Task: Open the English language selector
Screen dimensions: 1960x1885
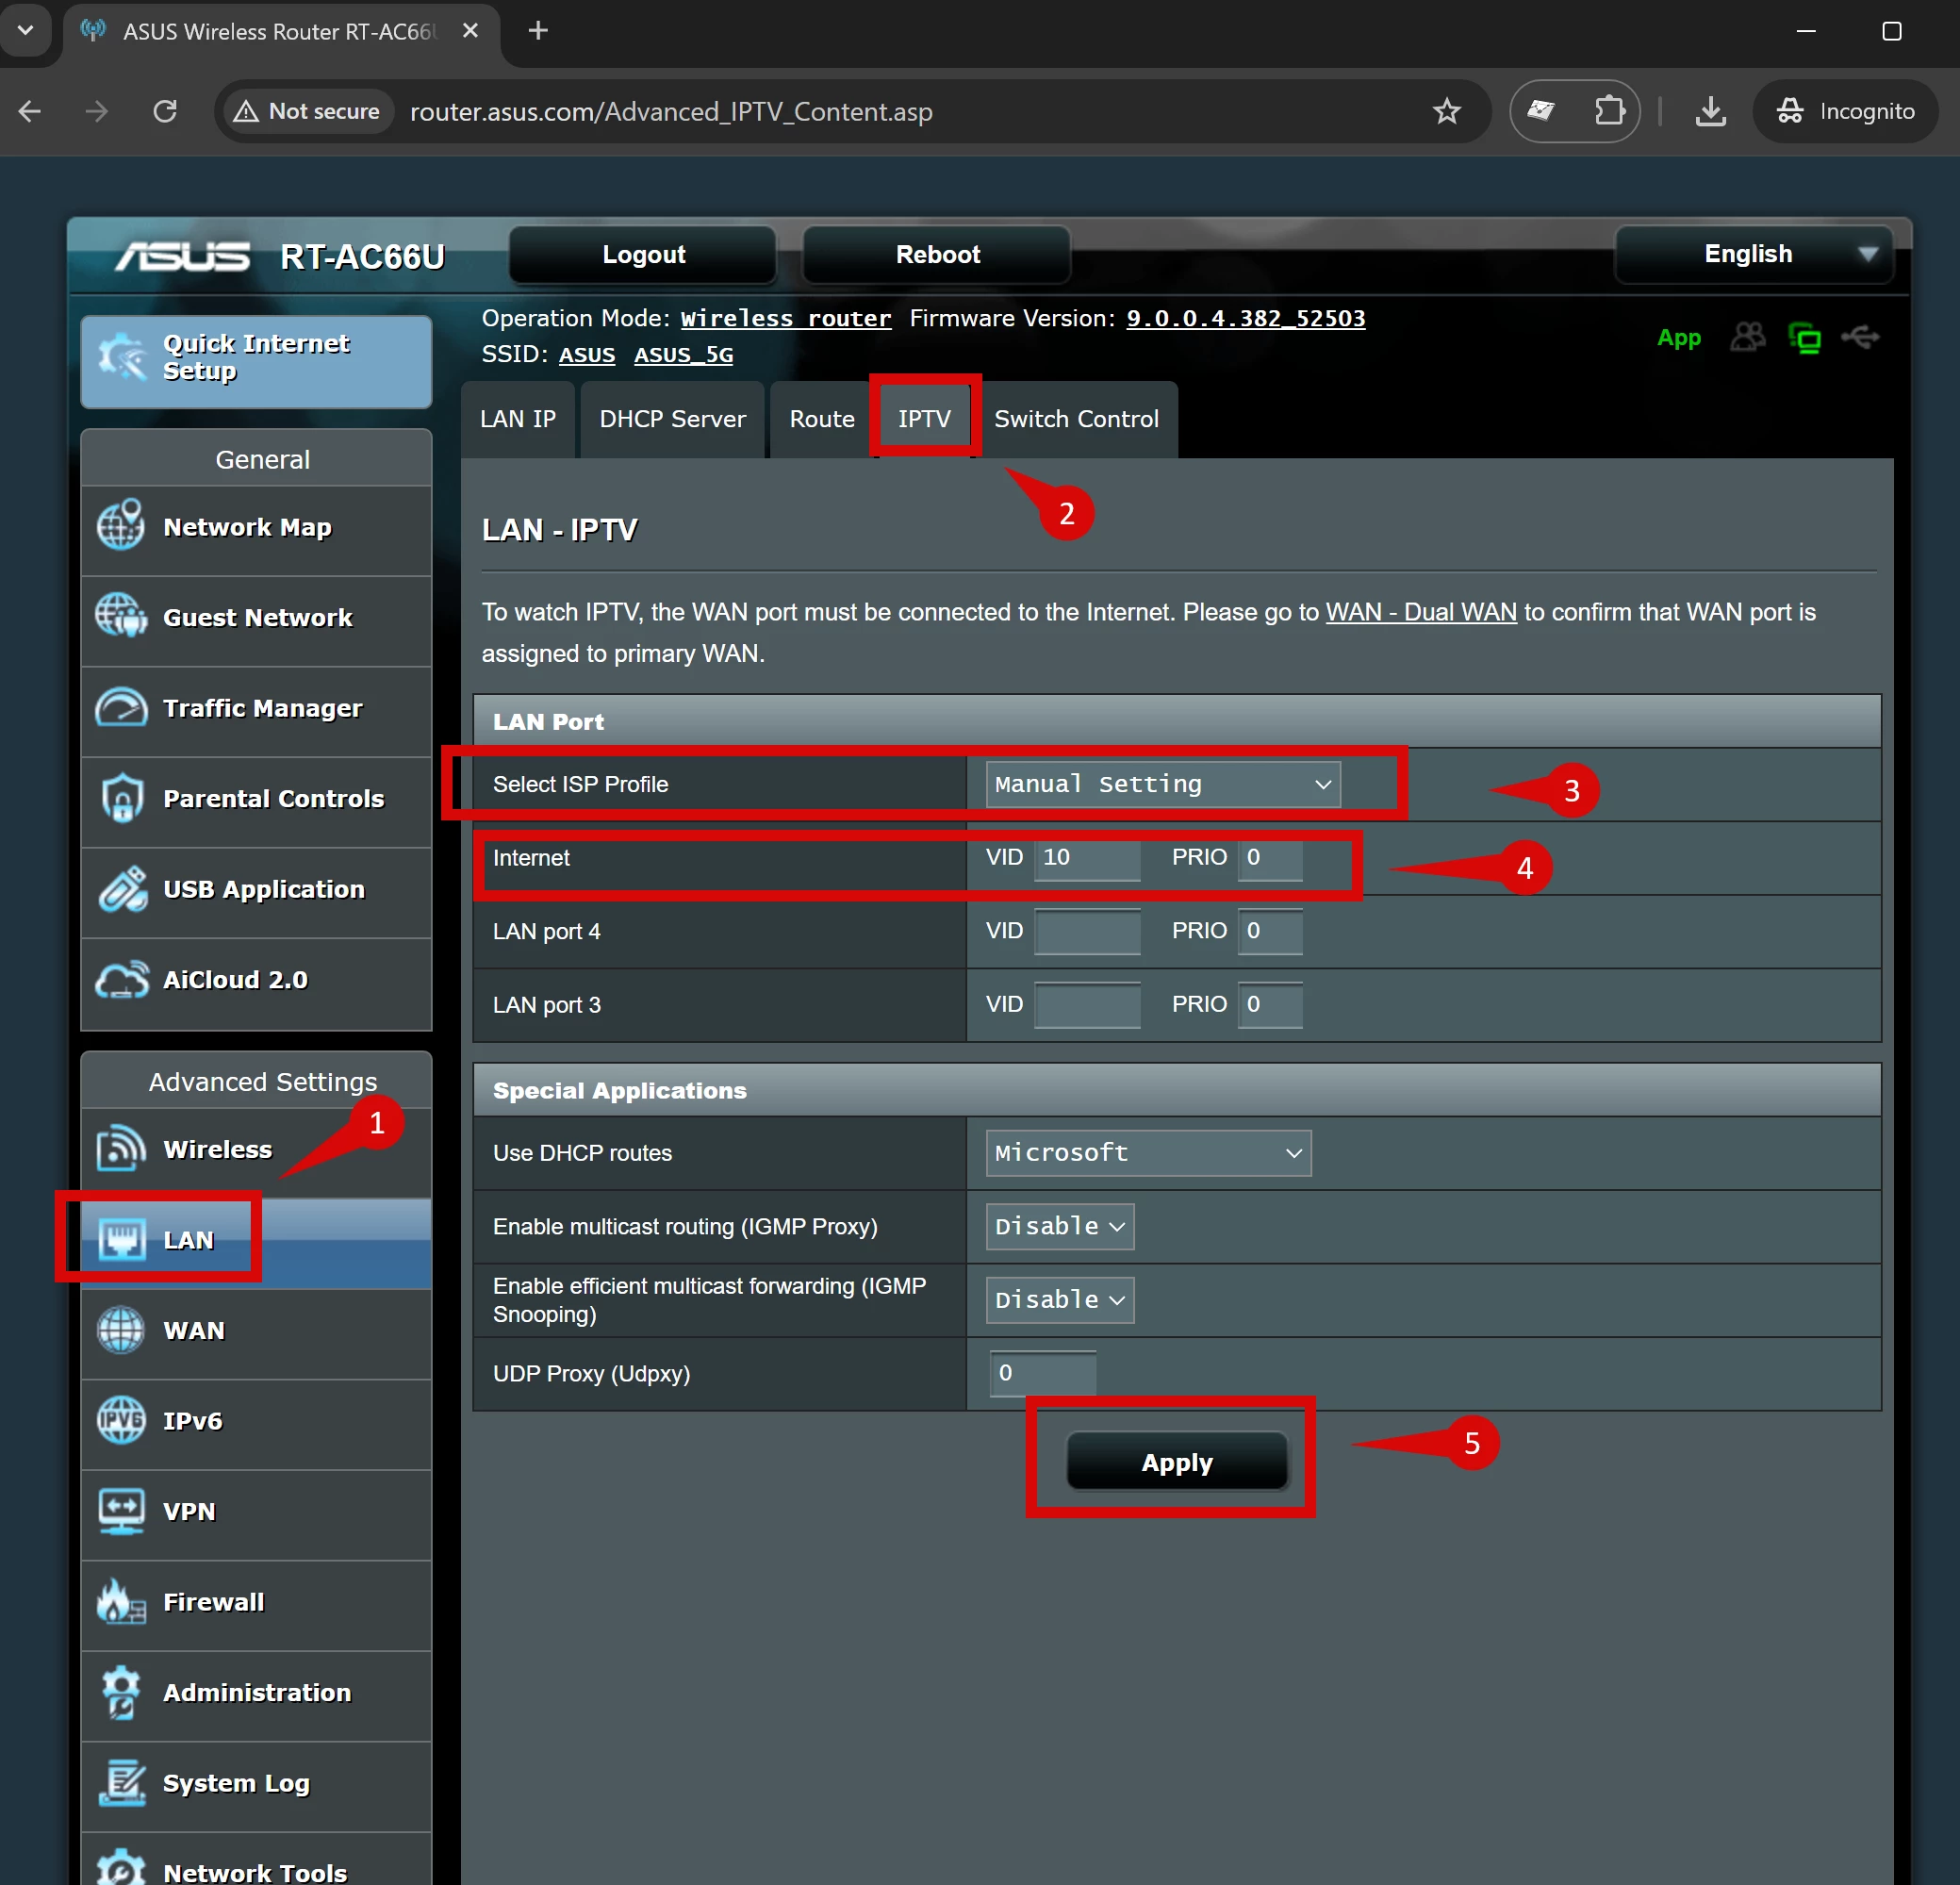Action: (x=1755, y=254)
